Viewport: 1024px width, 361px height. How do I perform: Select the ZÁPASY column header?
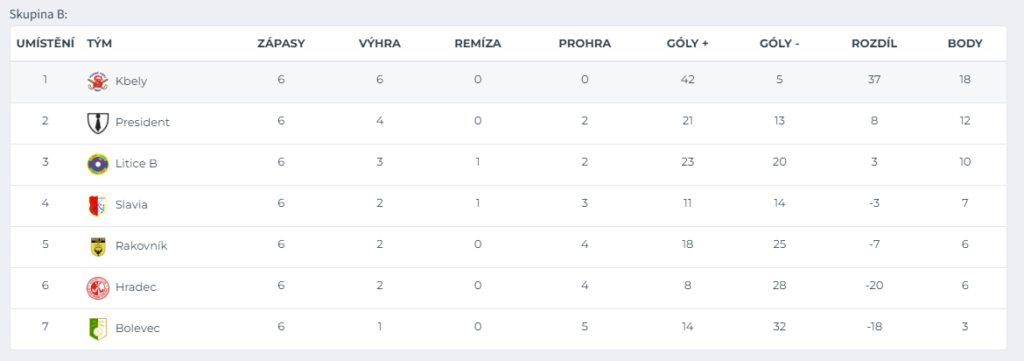click(x=281, y=44)
